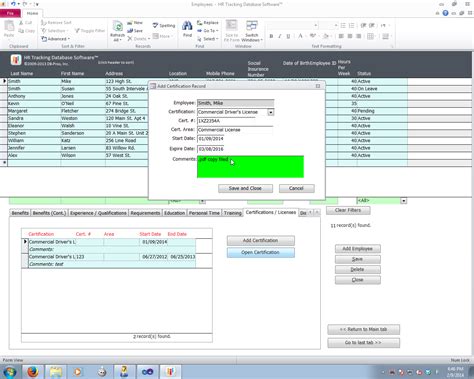Open the Status filter <All> dropdown arrow
Image resolution: width=474 pixels, height=379 pixels.
pyautogui.click(x=404, y=201)
